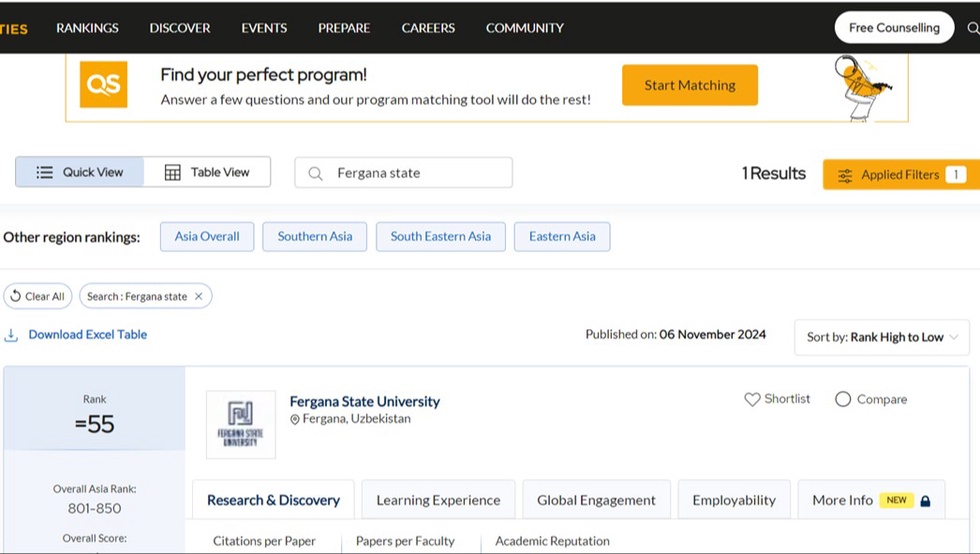Viewport: 980px width, 554px height.
Task: Open Applied Filters panel
Action: click(x=900, y=174)
